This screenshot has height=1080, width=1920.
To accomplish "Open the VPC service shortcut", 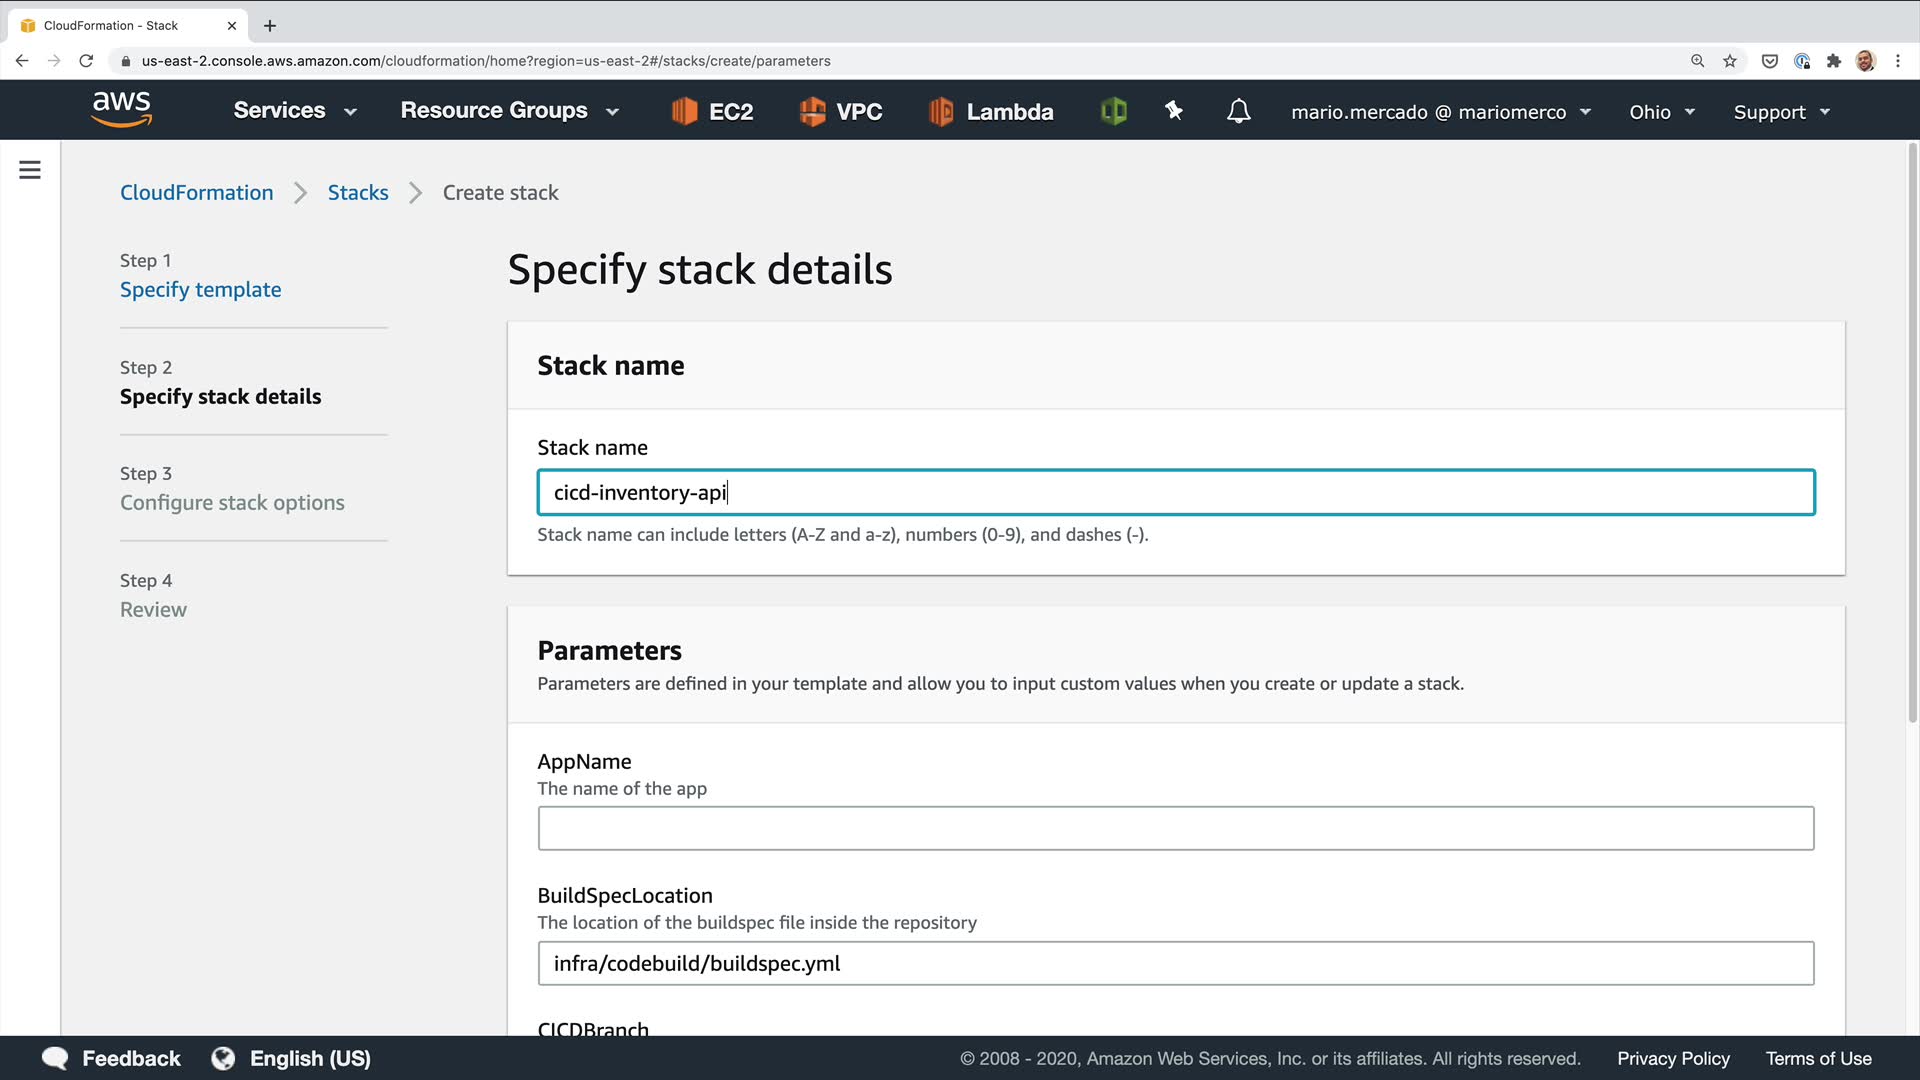I will pyautogui.click(x=841, y=111).
